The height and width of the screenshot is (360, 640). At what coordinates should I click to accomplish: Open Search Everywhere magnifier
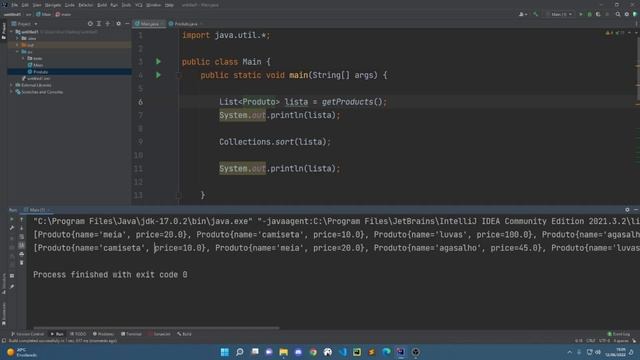(618, 14)
